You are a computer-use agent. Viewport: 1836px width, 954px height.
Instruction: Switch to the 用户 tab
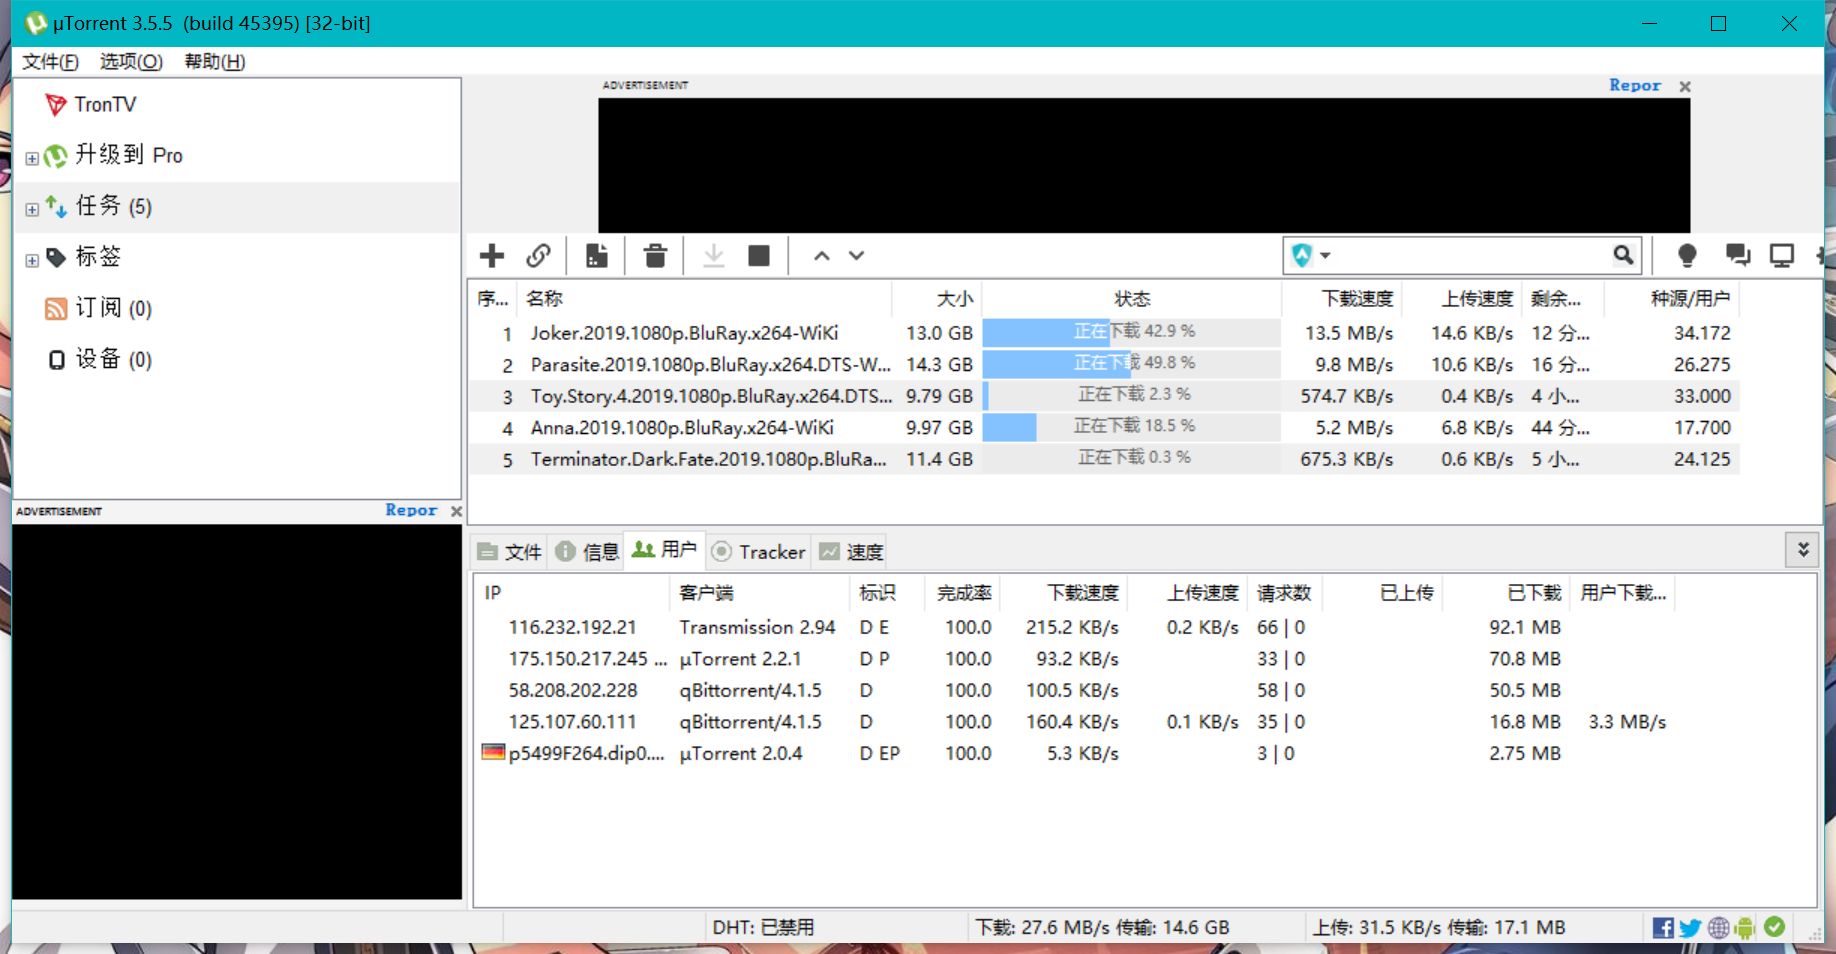pos(664,550)
